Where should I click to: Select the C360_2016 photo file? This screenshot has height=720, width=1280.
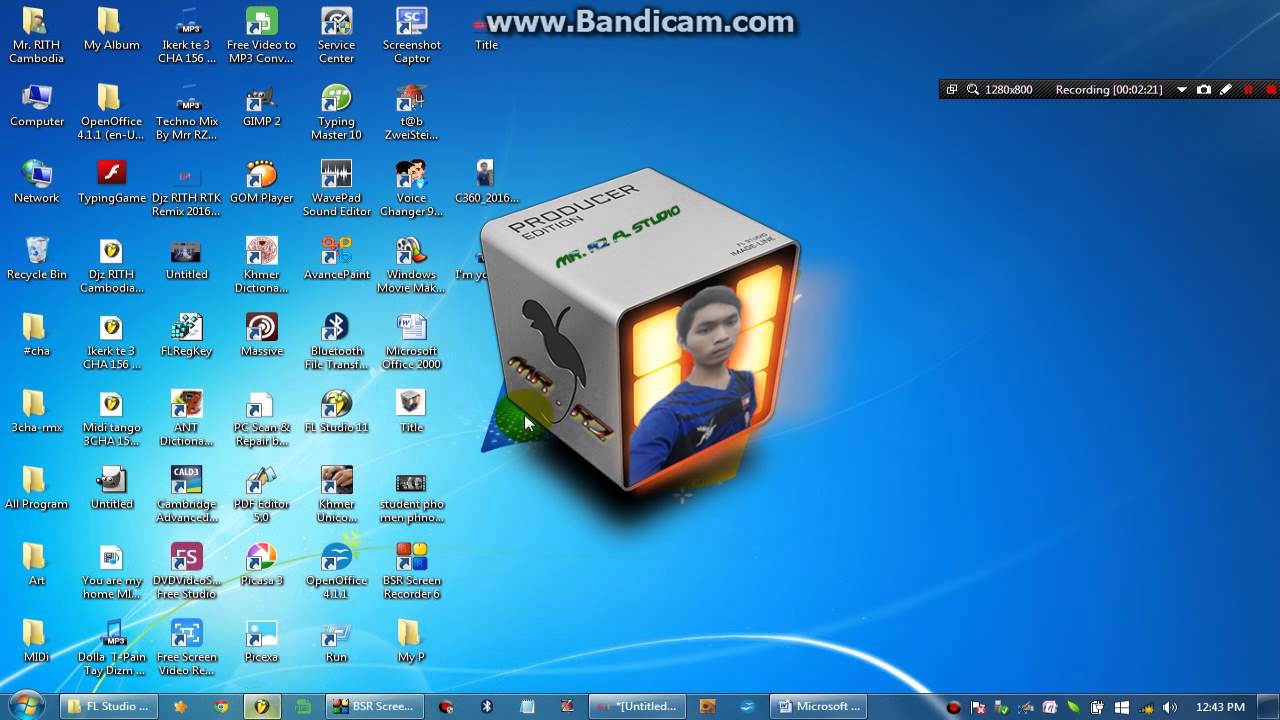pos(485,182)
